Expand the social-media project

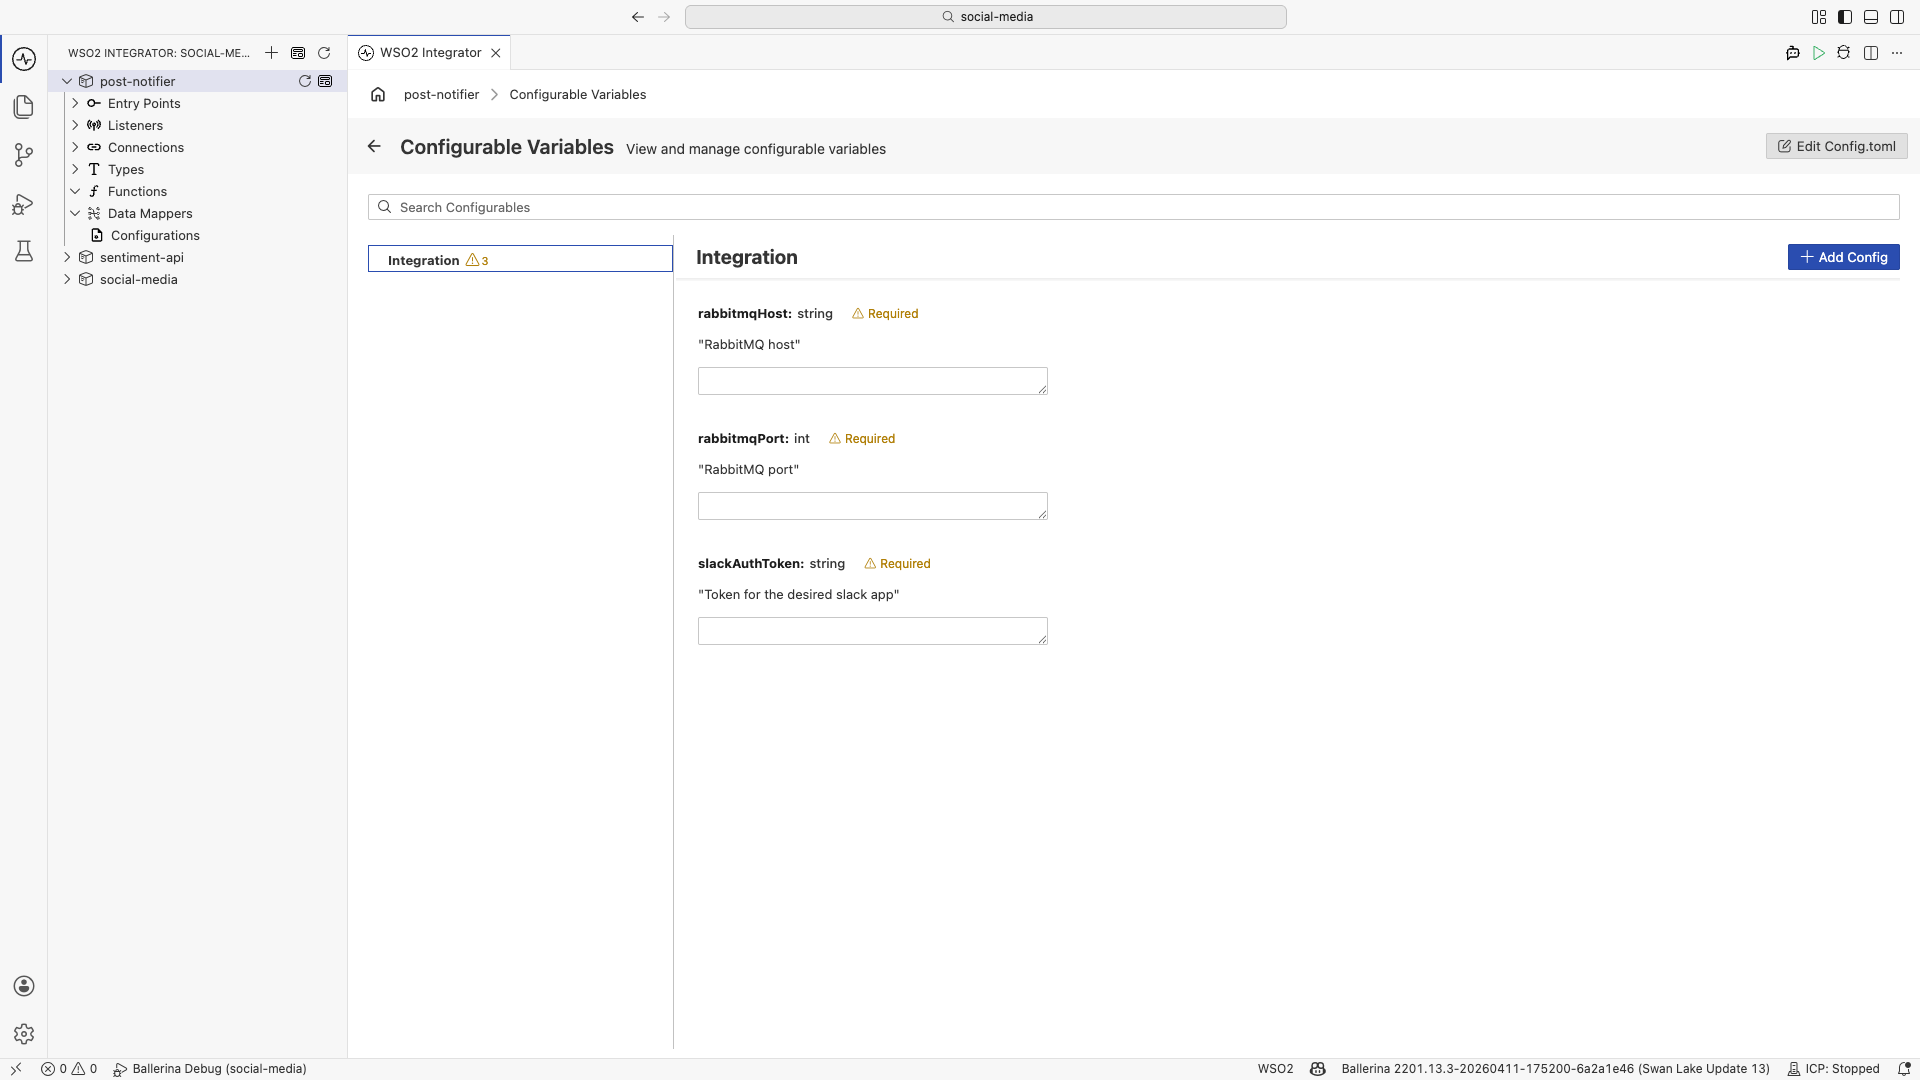pos(67,279)
